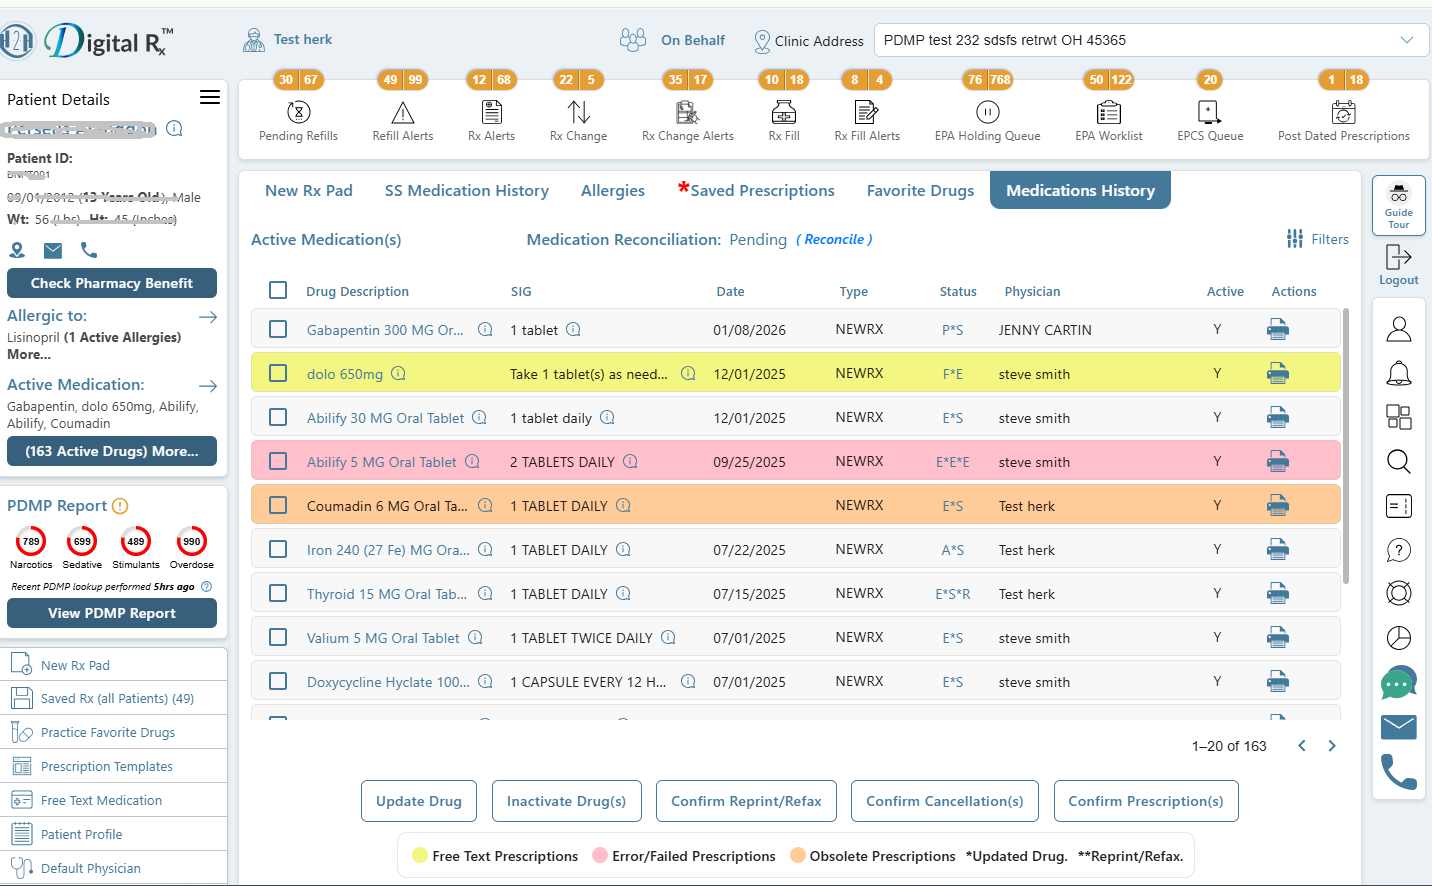Open the Refill Alerts warning icon
This screenshot has width=1432, height=886.
(x=402, y=112)
